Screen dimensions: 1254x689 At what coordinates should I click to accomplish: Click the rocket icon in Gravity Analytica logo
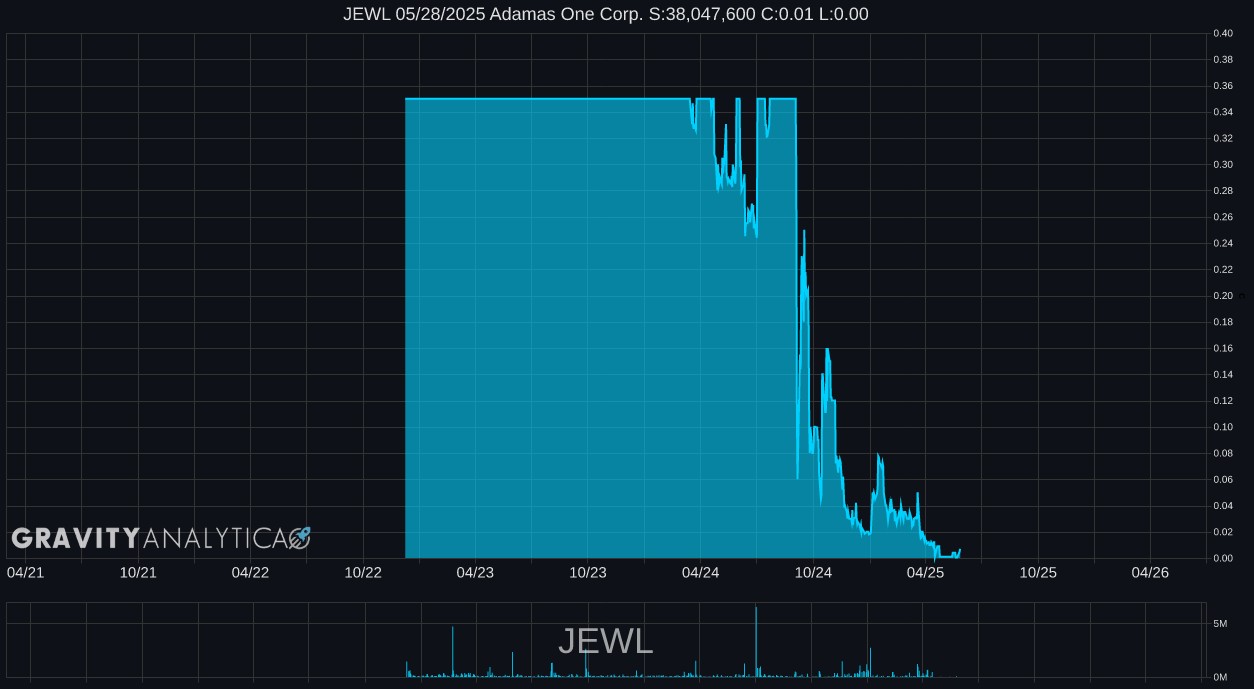click(x=300, y=538)
